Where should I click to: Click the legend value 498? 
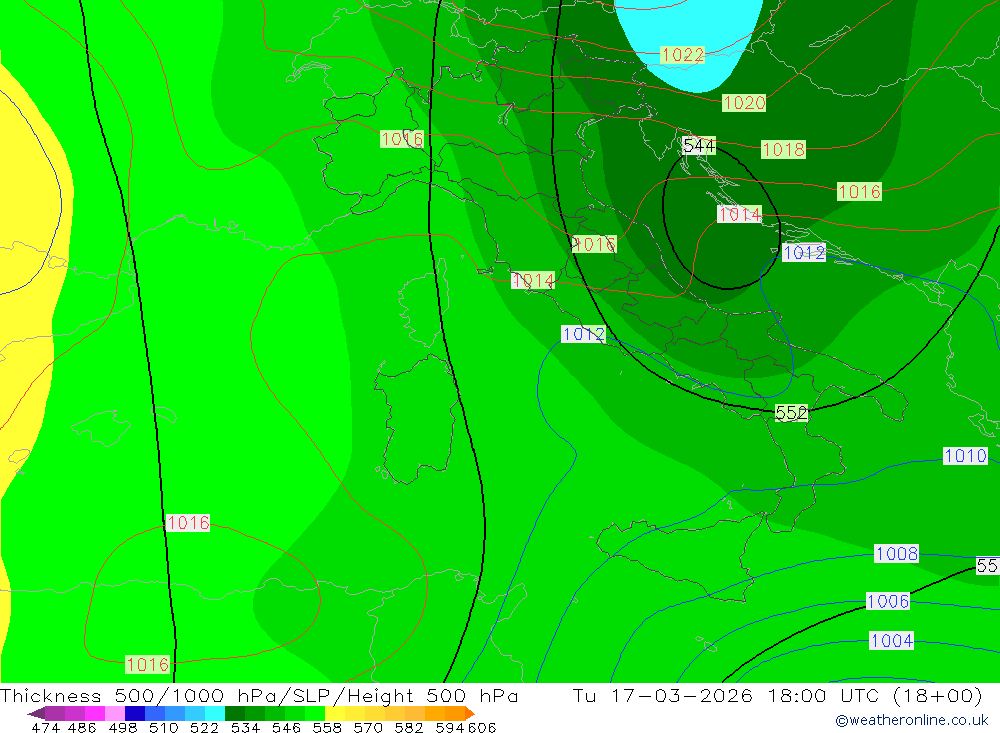pyautogui.click(x=123, y=728)
